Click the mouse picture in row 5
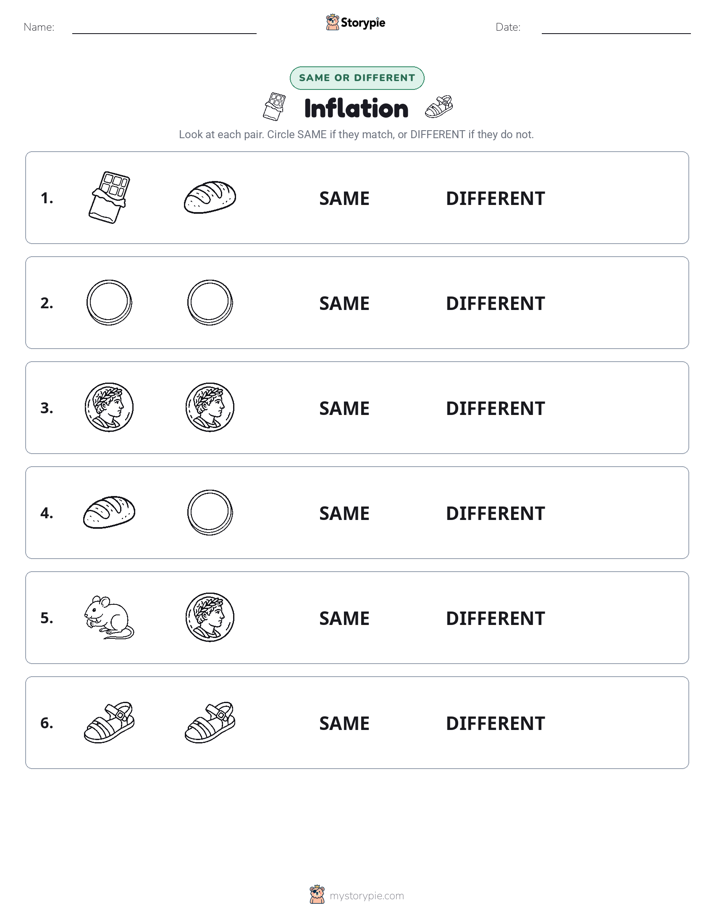The image size is (714, 924). point(109,618)
